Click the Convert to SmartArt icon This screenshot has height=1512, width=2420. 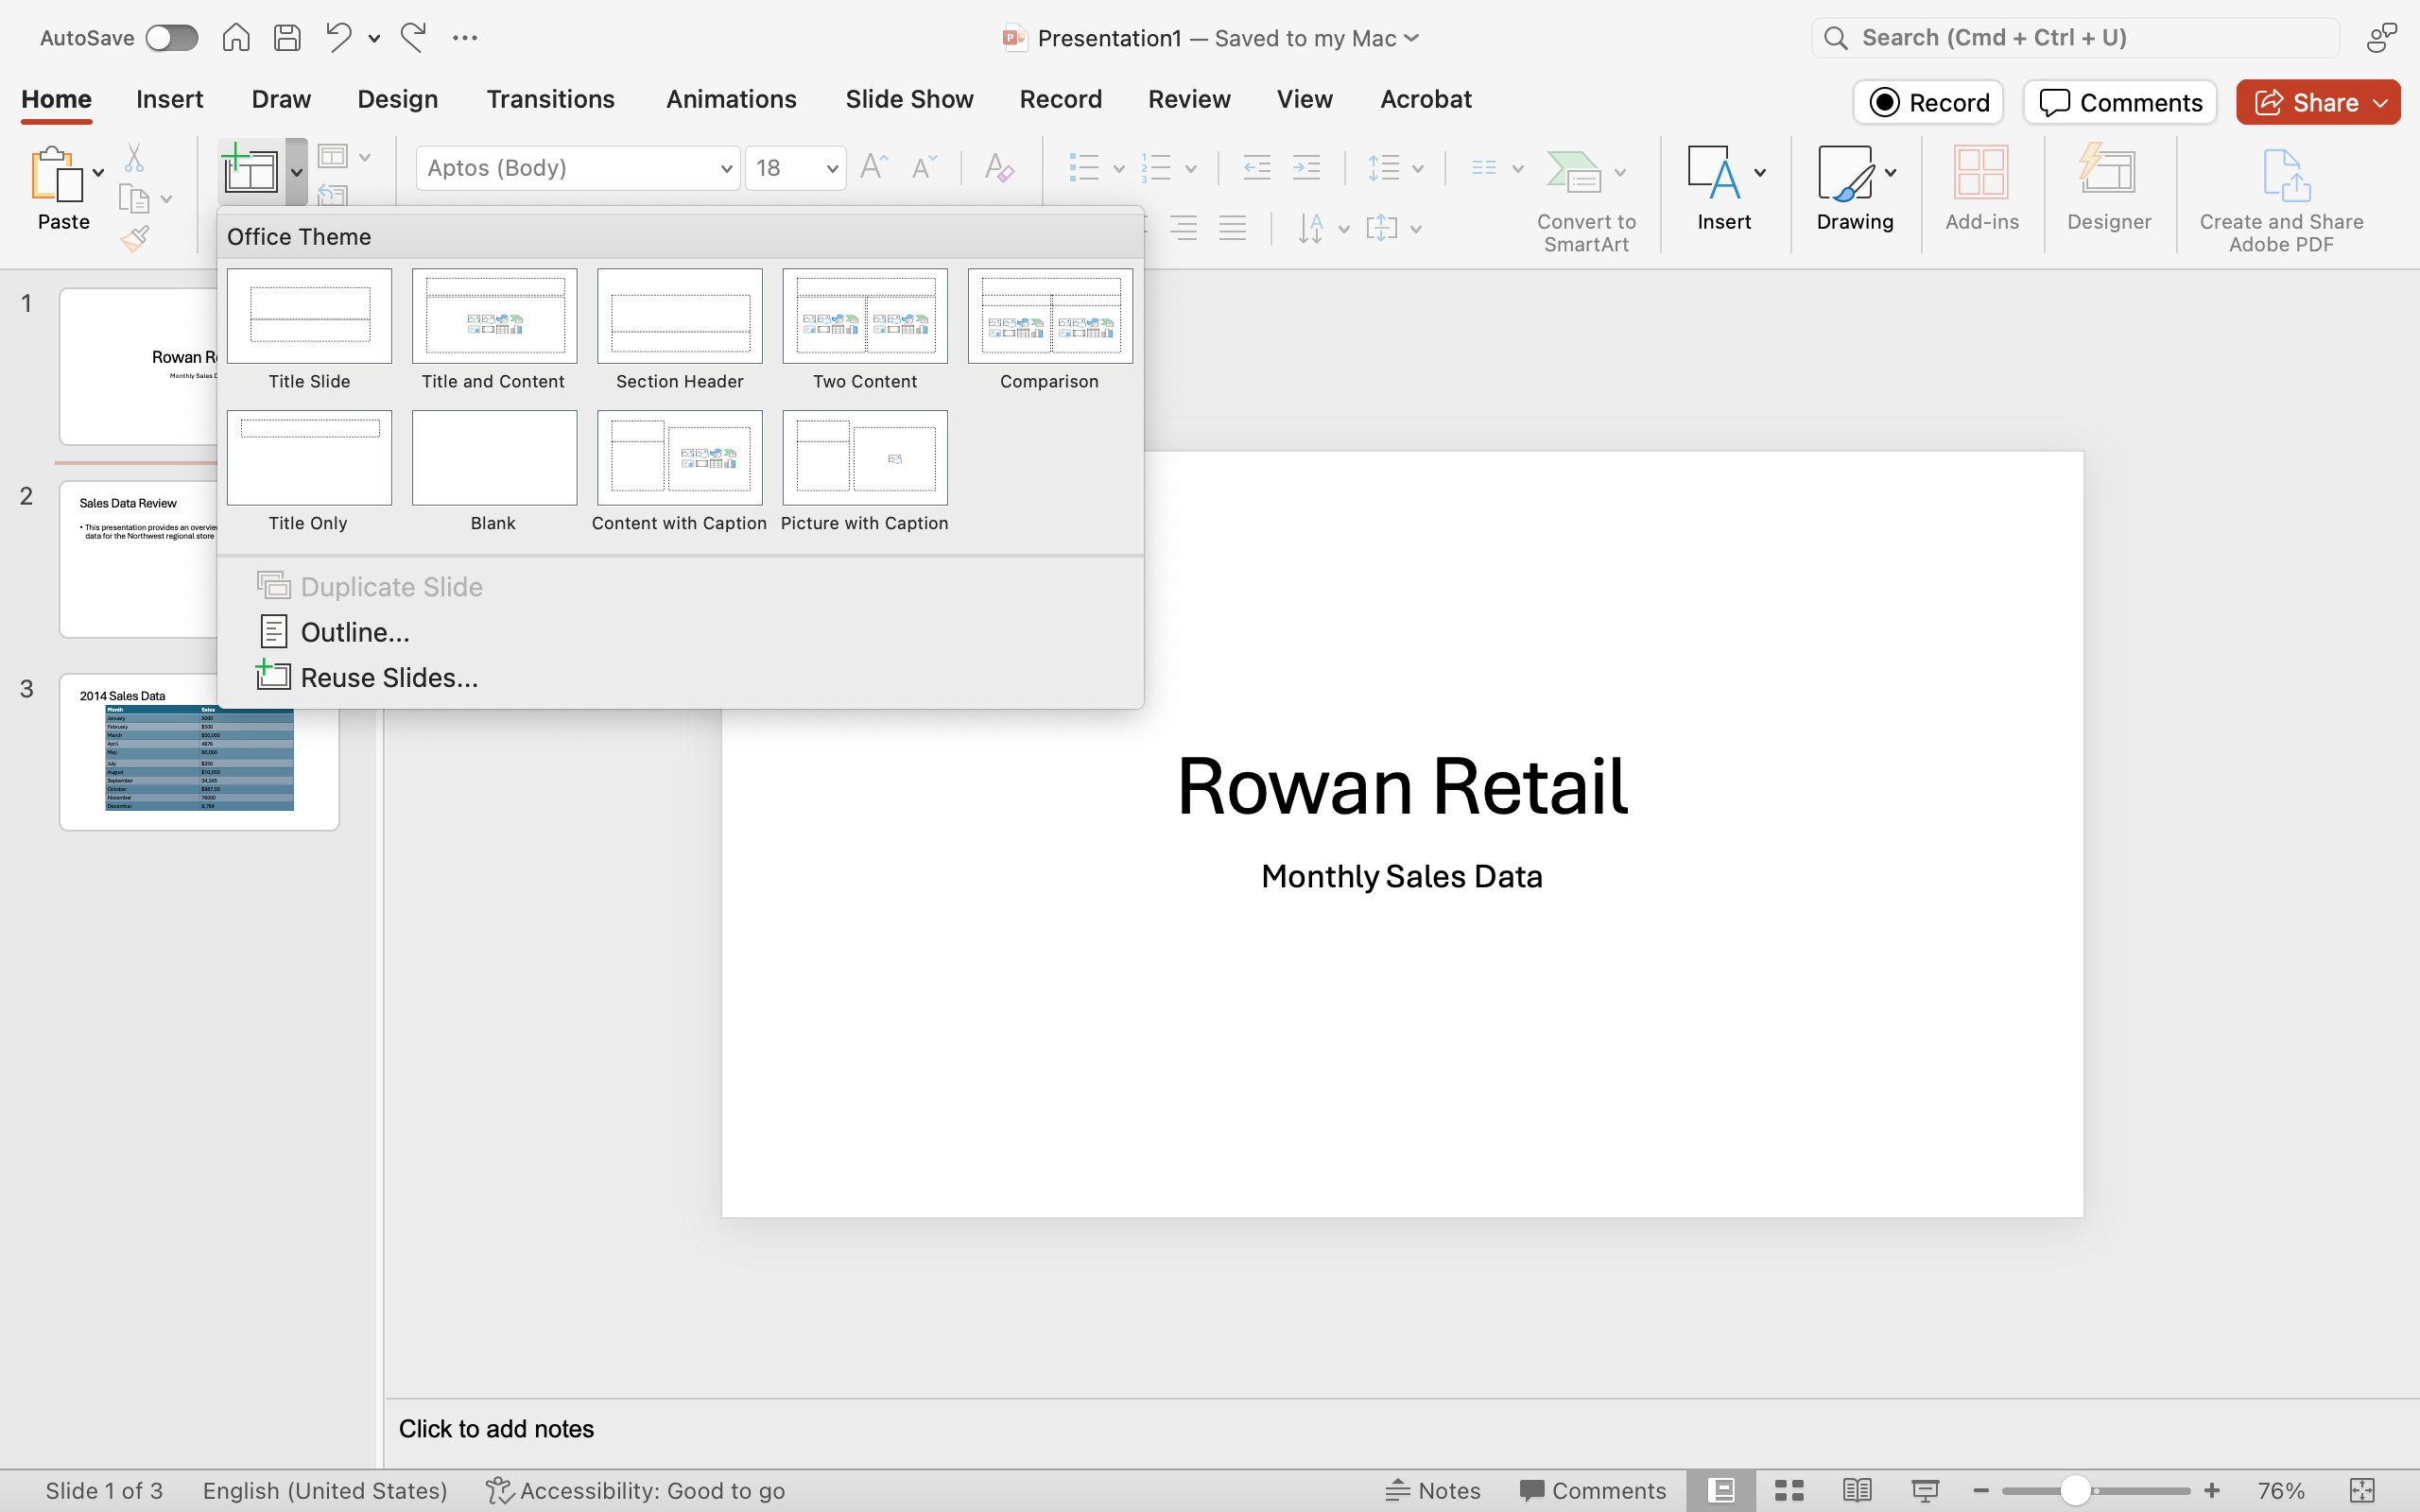1574,171
